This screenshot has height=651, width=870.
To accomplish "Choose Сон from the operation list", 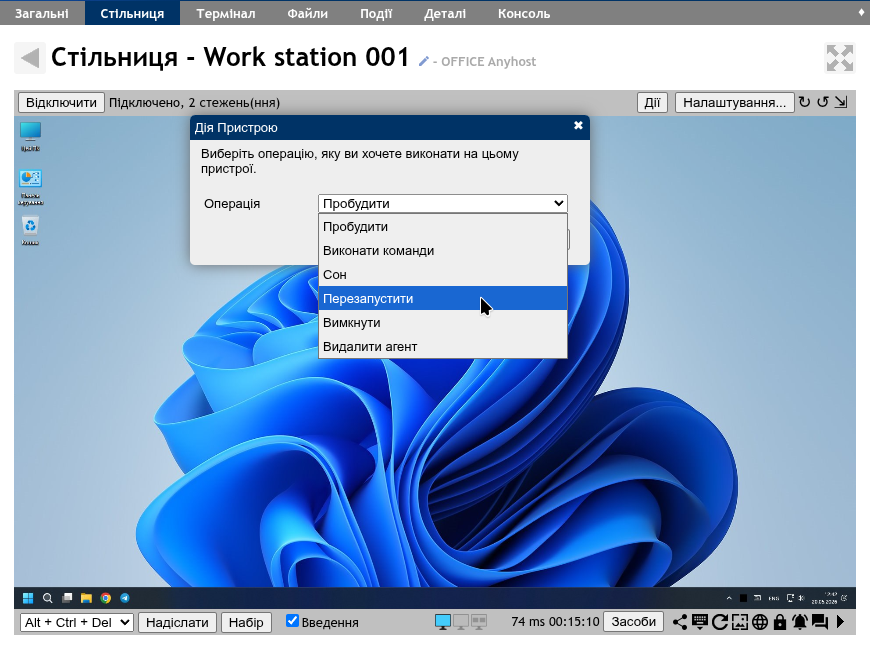I will point(443,274).
